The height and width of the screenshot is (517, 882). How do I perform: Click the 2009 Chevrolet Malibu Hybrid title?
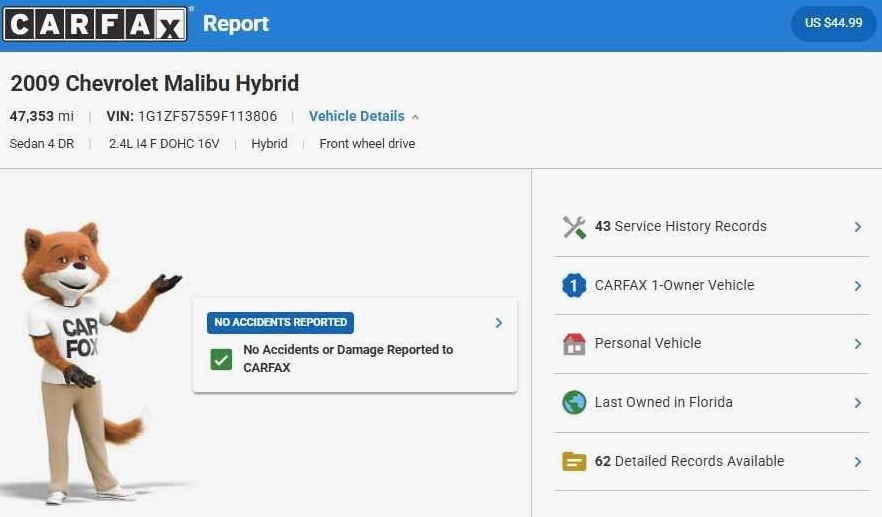click(155, 83)
